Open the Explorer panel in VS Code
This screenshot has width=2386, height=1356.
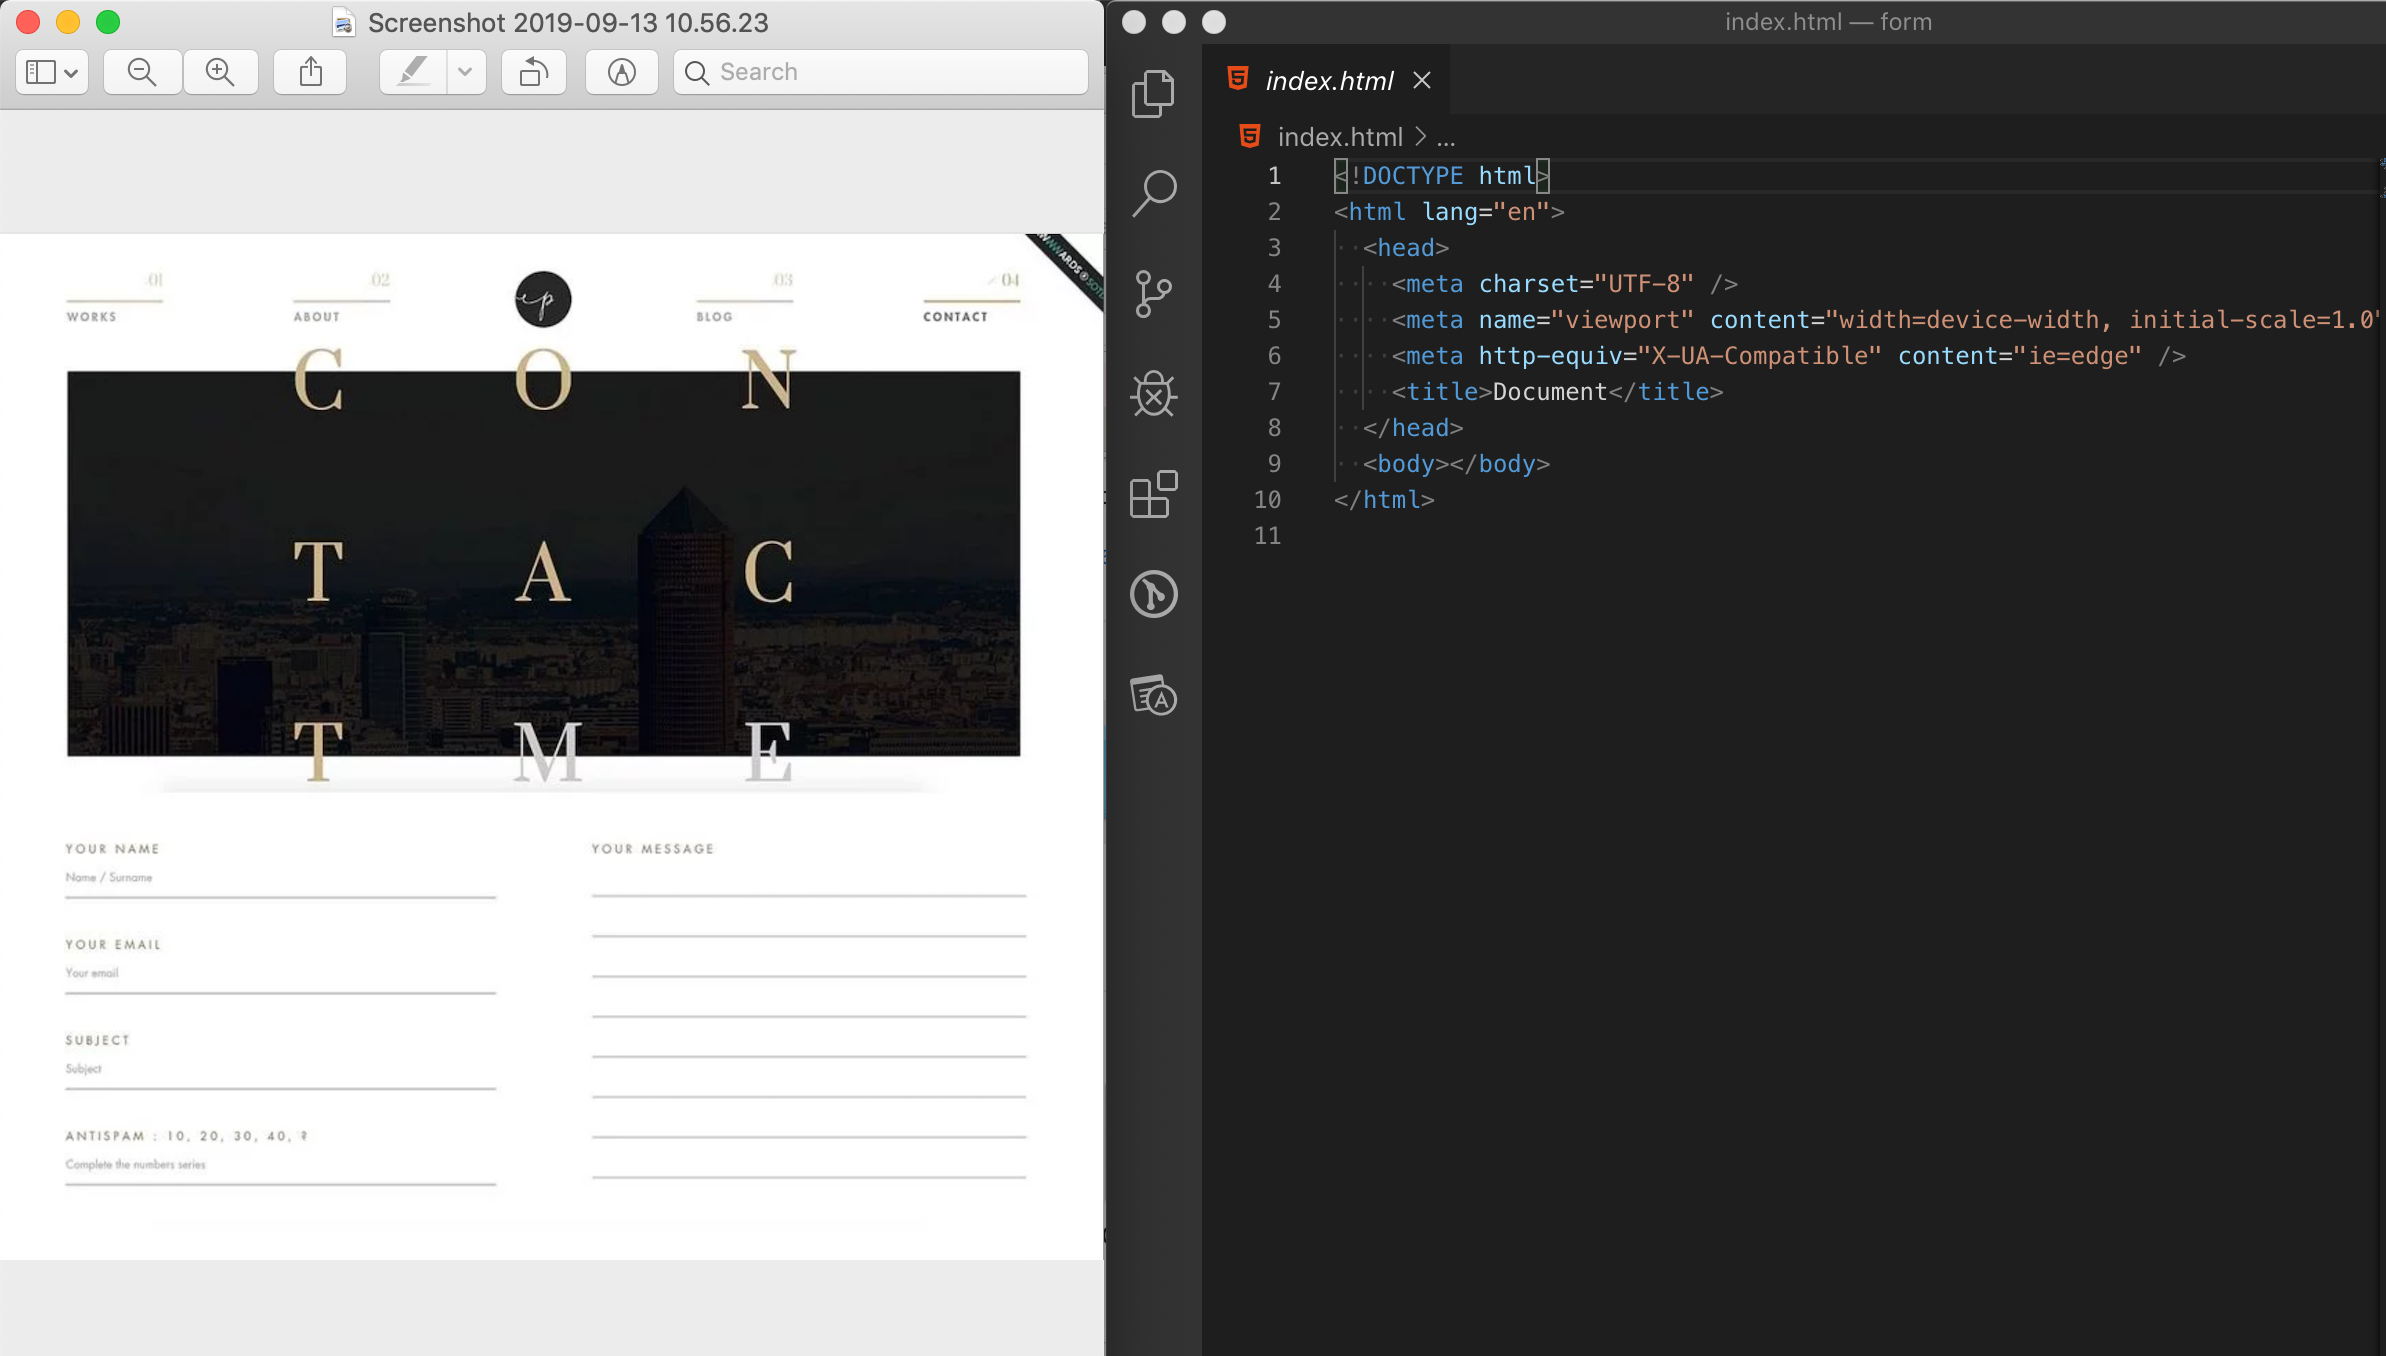tap(1152, 92)
